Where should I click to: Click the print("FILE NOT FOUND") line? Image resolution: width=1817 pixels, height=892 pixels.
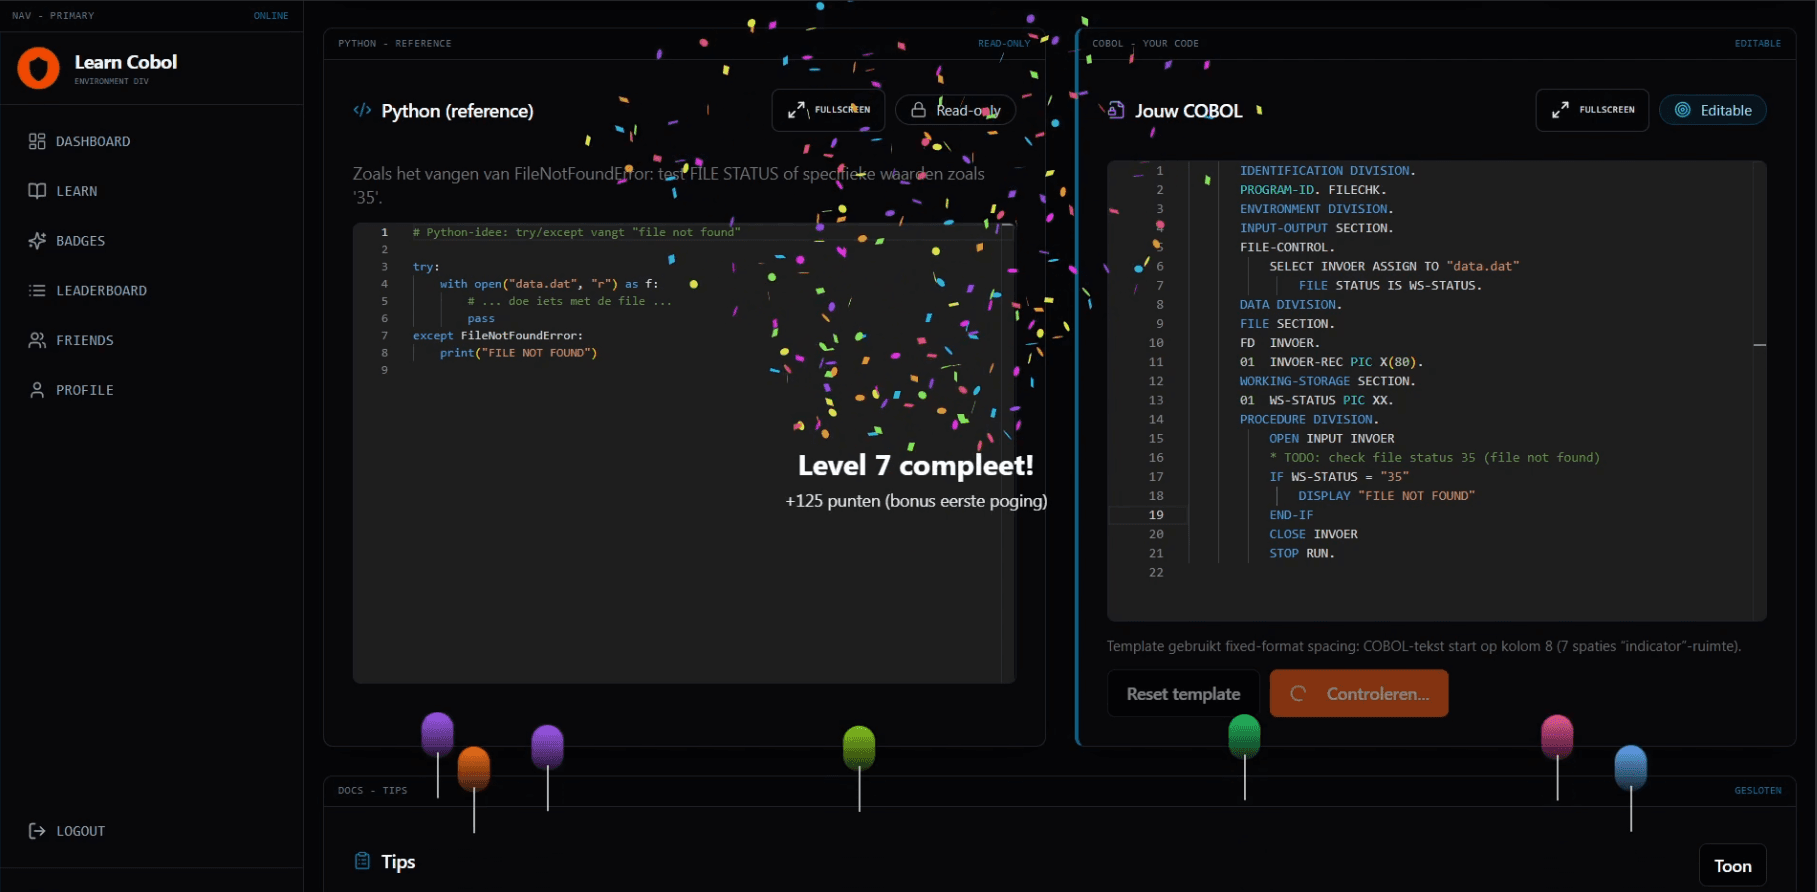tap(518, 353)
